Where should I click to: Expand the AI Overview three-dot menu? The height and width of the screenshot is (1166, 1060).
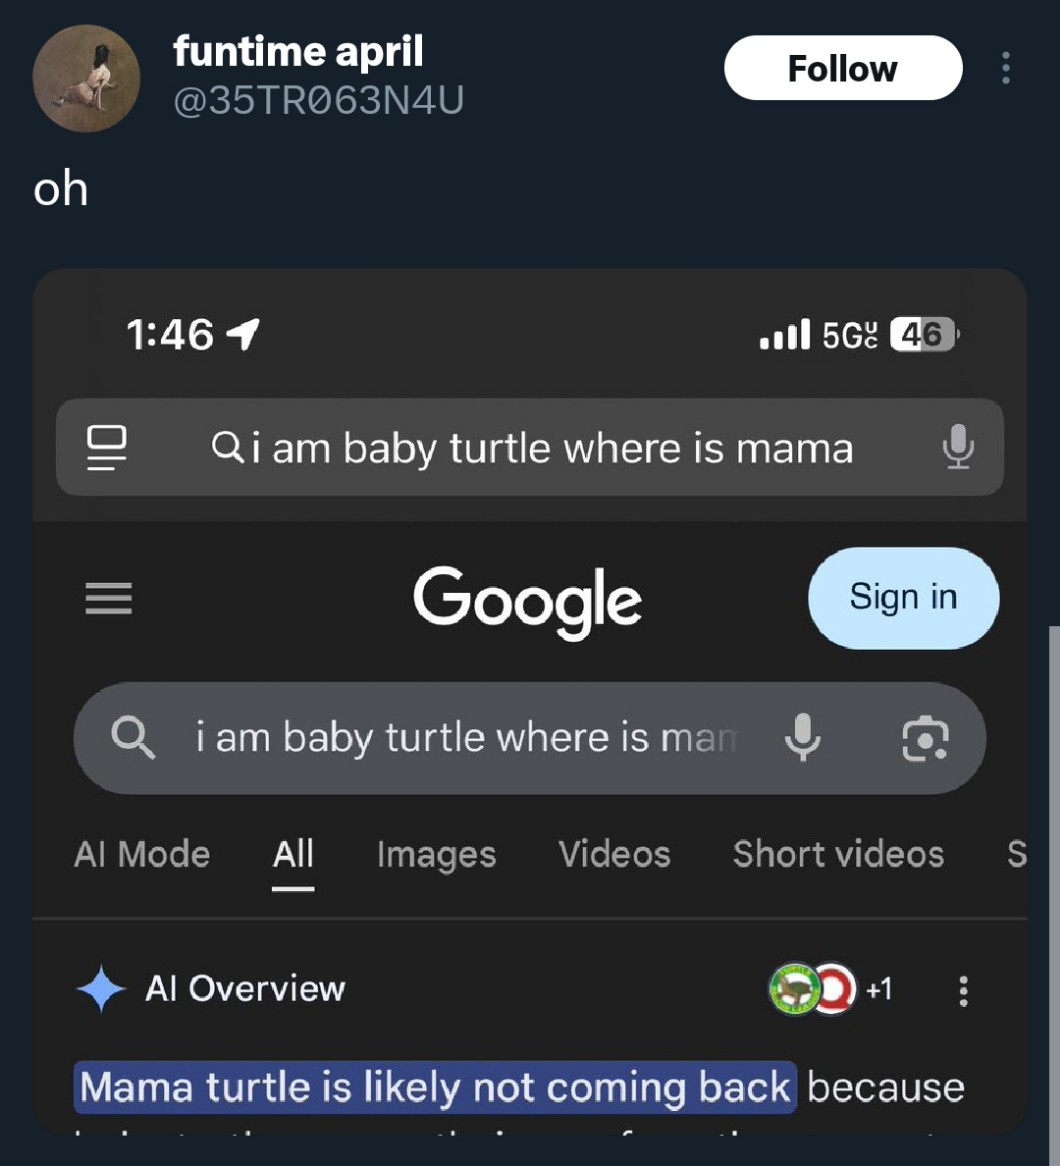pyautogui.click(x=963, y=990)
